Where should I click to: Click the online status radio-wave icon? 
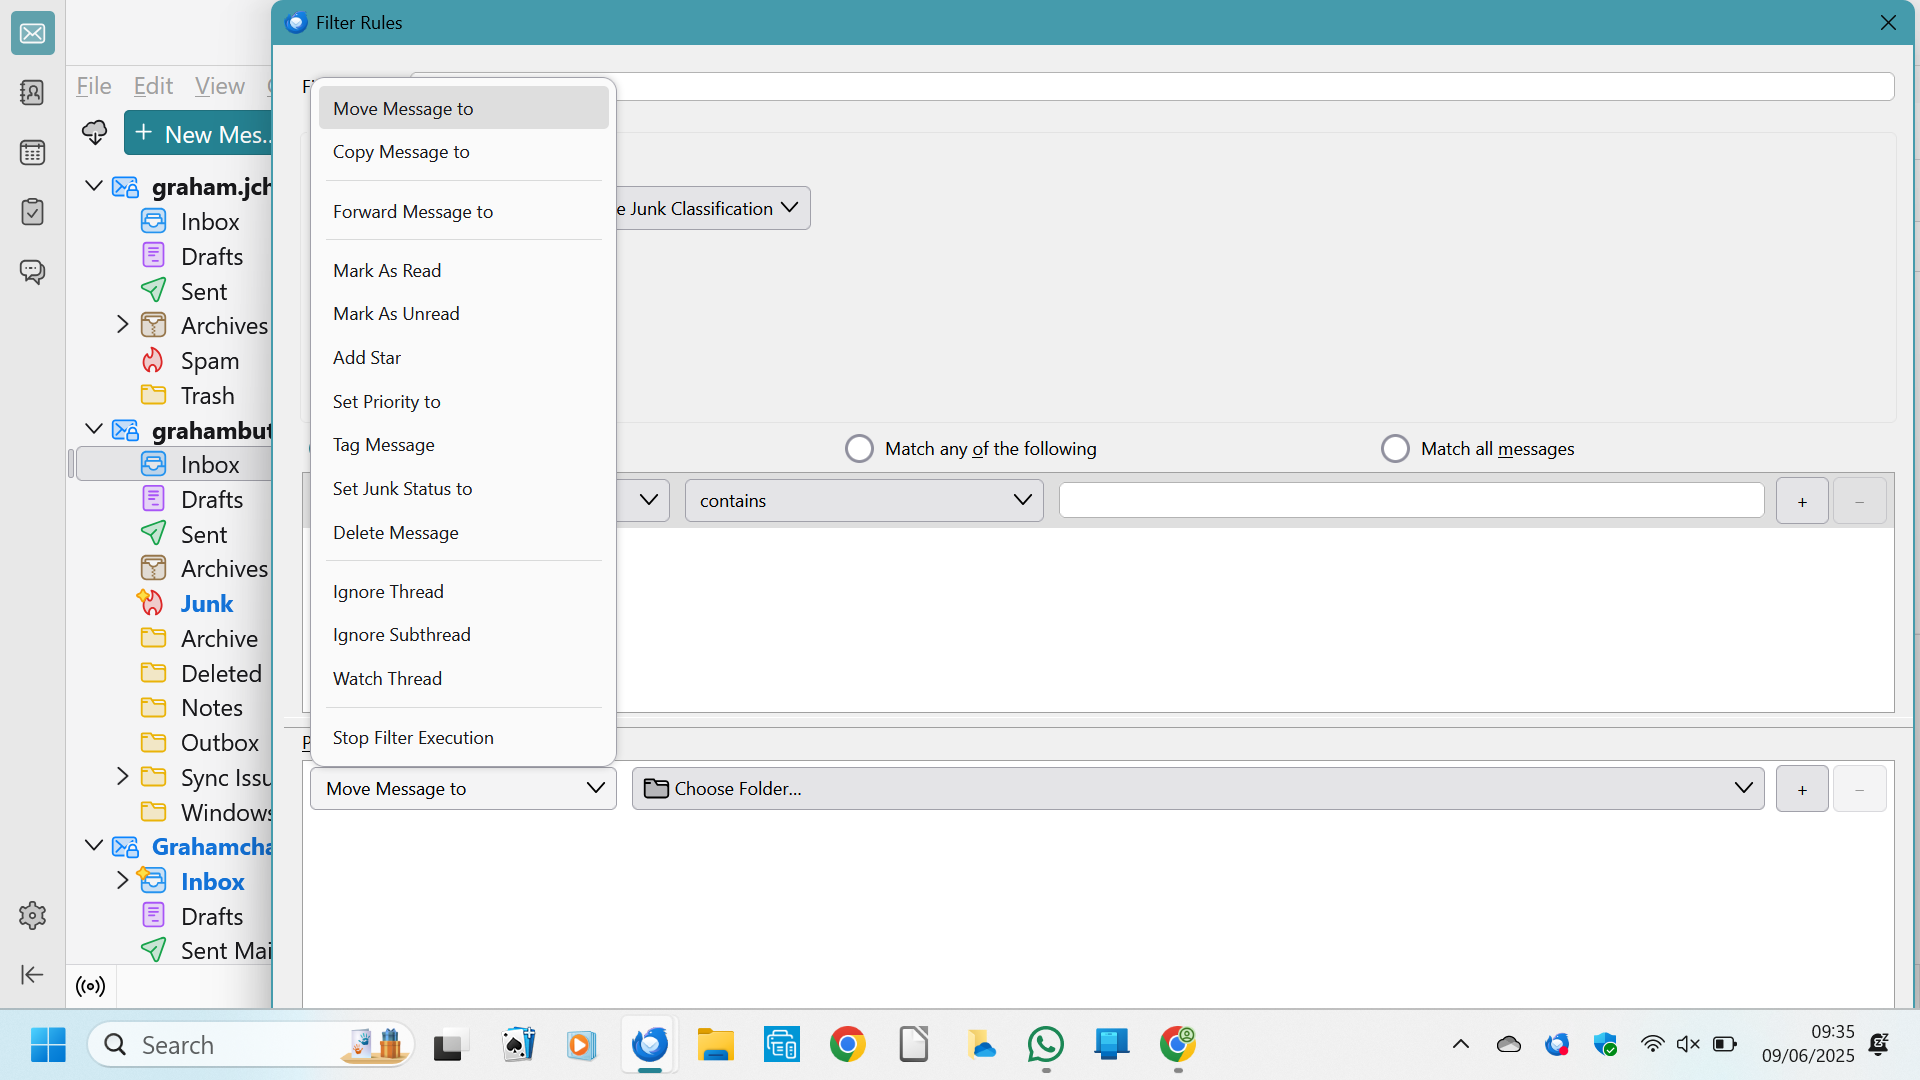[91, 987]
